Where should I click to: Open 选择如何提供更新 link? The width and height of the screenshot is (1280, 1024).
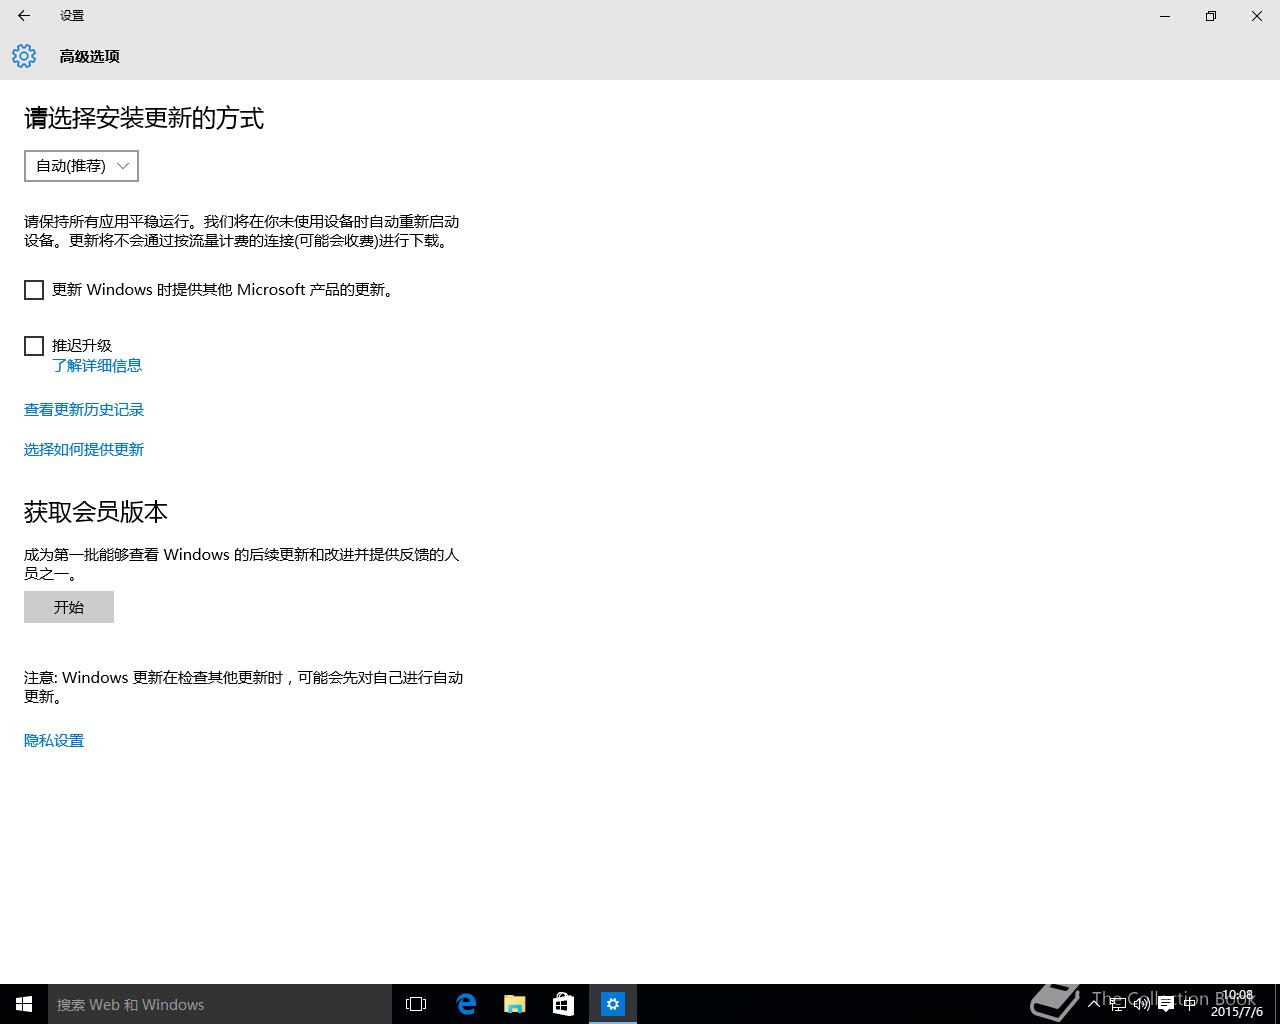[84, 450]
